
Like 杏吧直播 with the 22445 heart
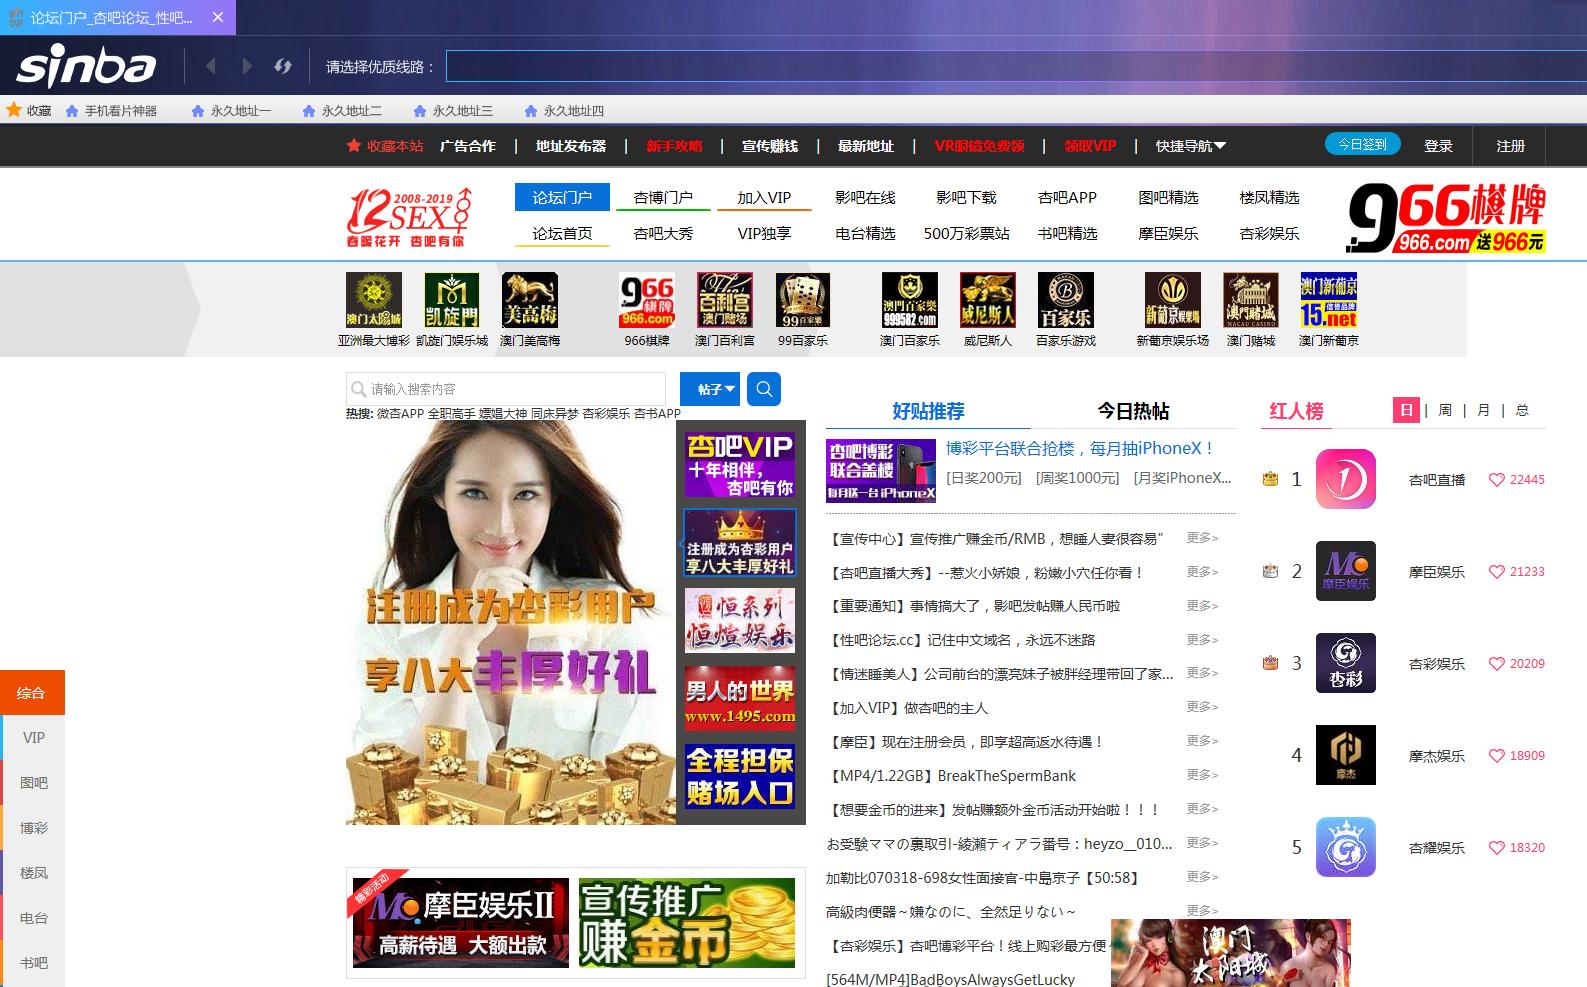click(1497, 480)
